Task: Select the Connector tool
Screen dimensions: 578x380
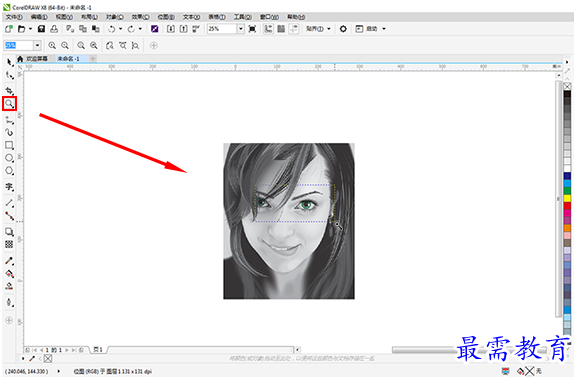Action: [10, 216]
